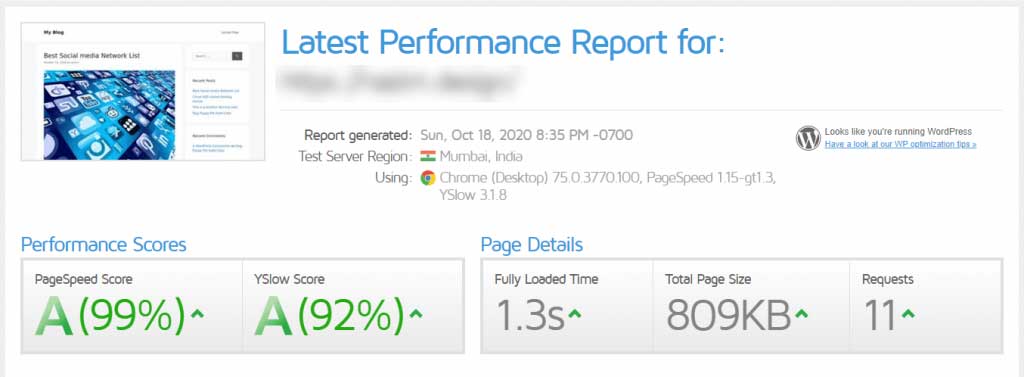This screenshot has width=1024, height=377.
Task: Click the Requests count 11
Action: coord(880,315)
